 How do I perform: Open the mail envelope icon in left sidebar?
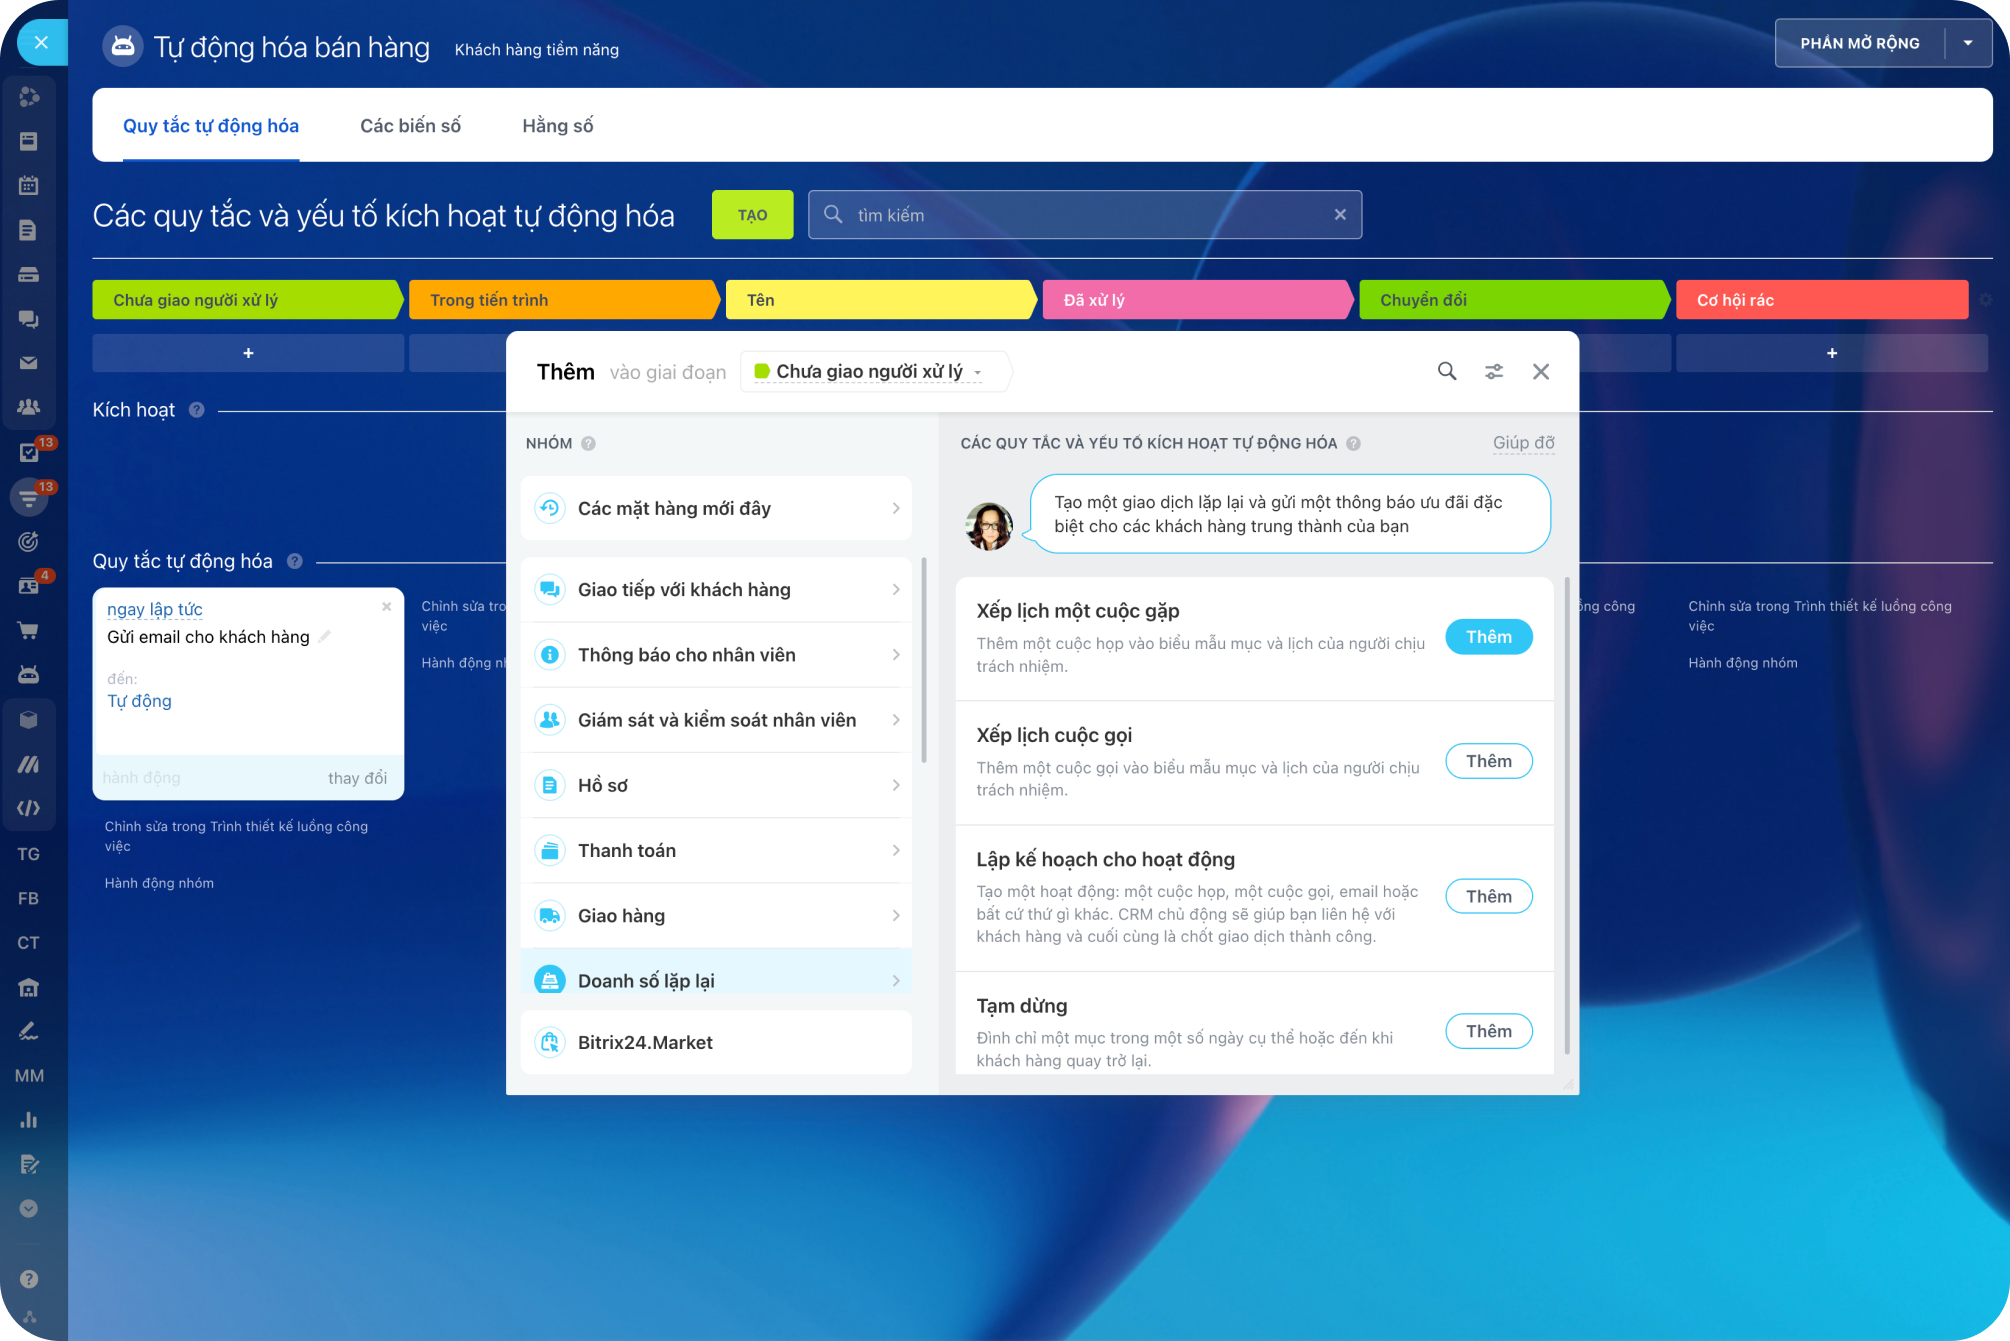(28, 363)
